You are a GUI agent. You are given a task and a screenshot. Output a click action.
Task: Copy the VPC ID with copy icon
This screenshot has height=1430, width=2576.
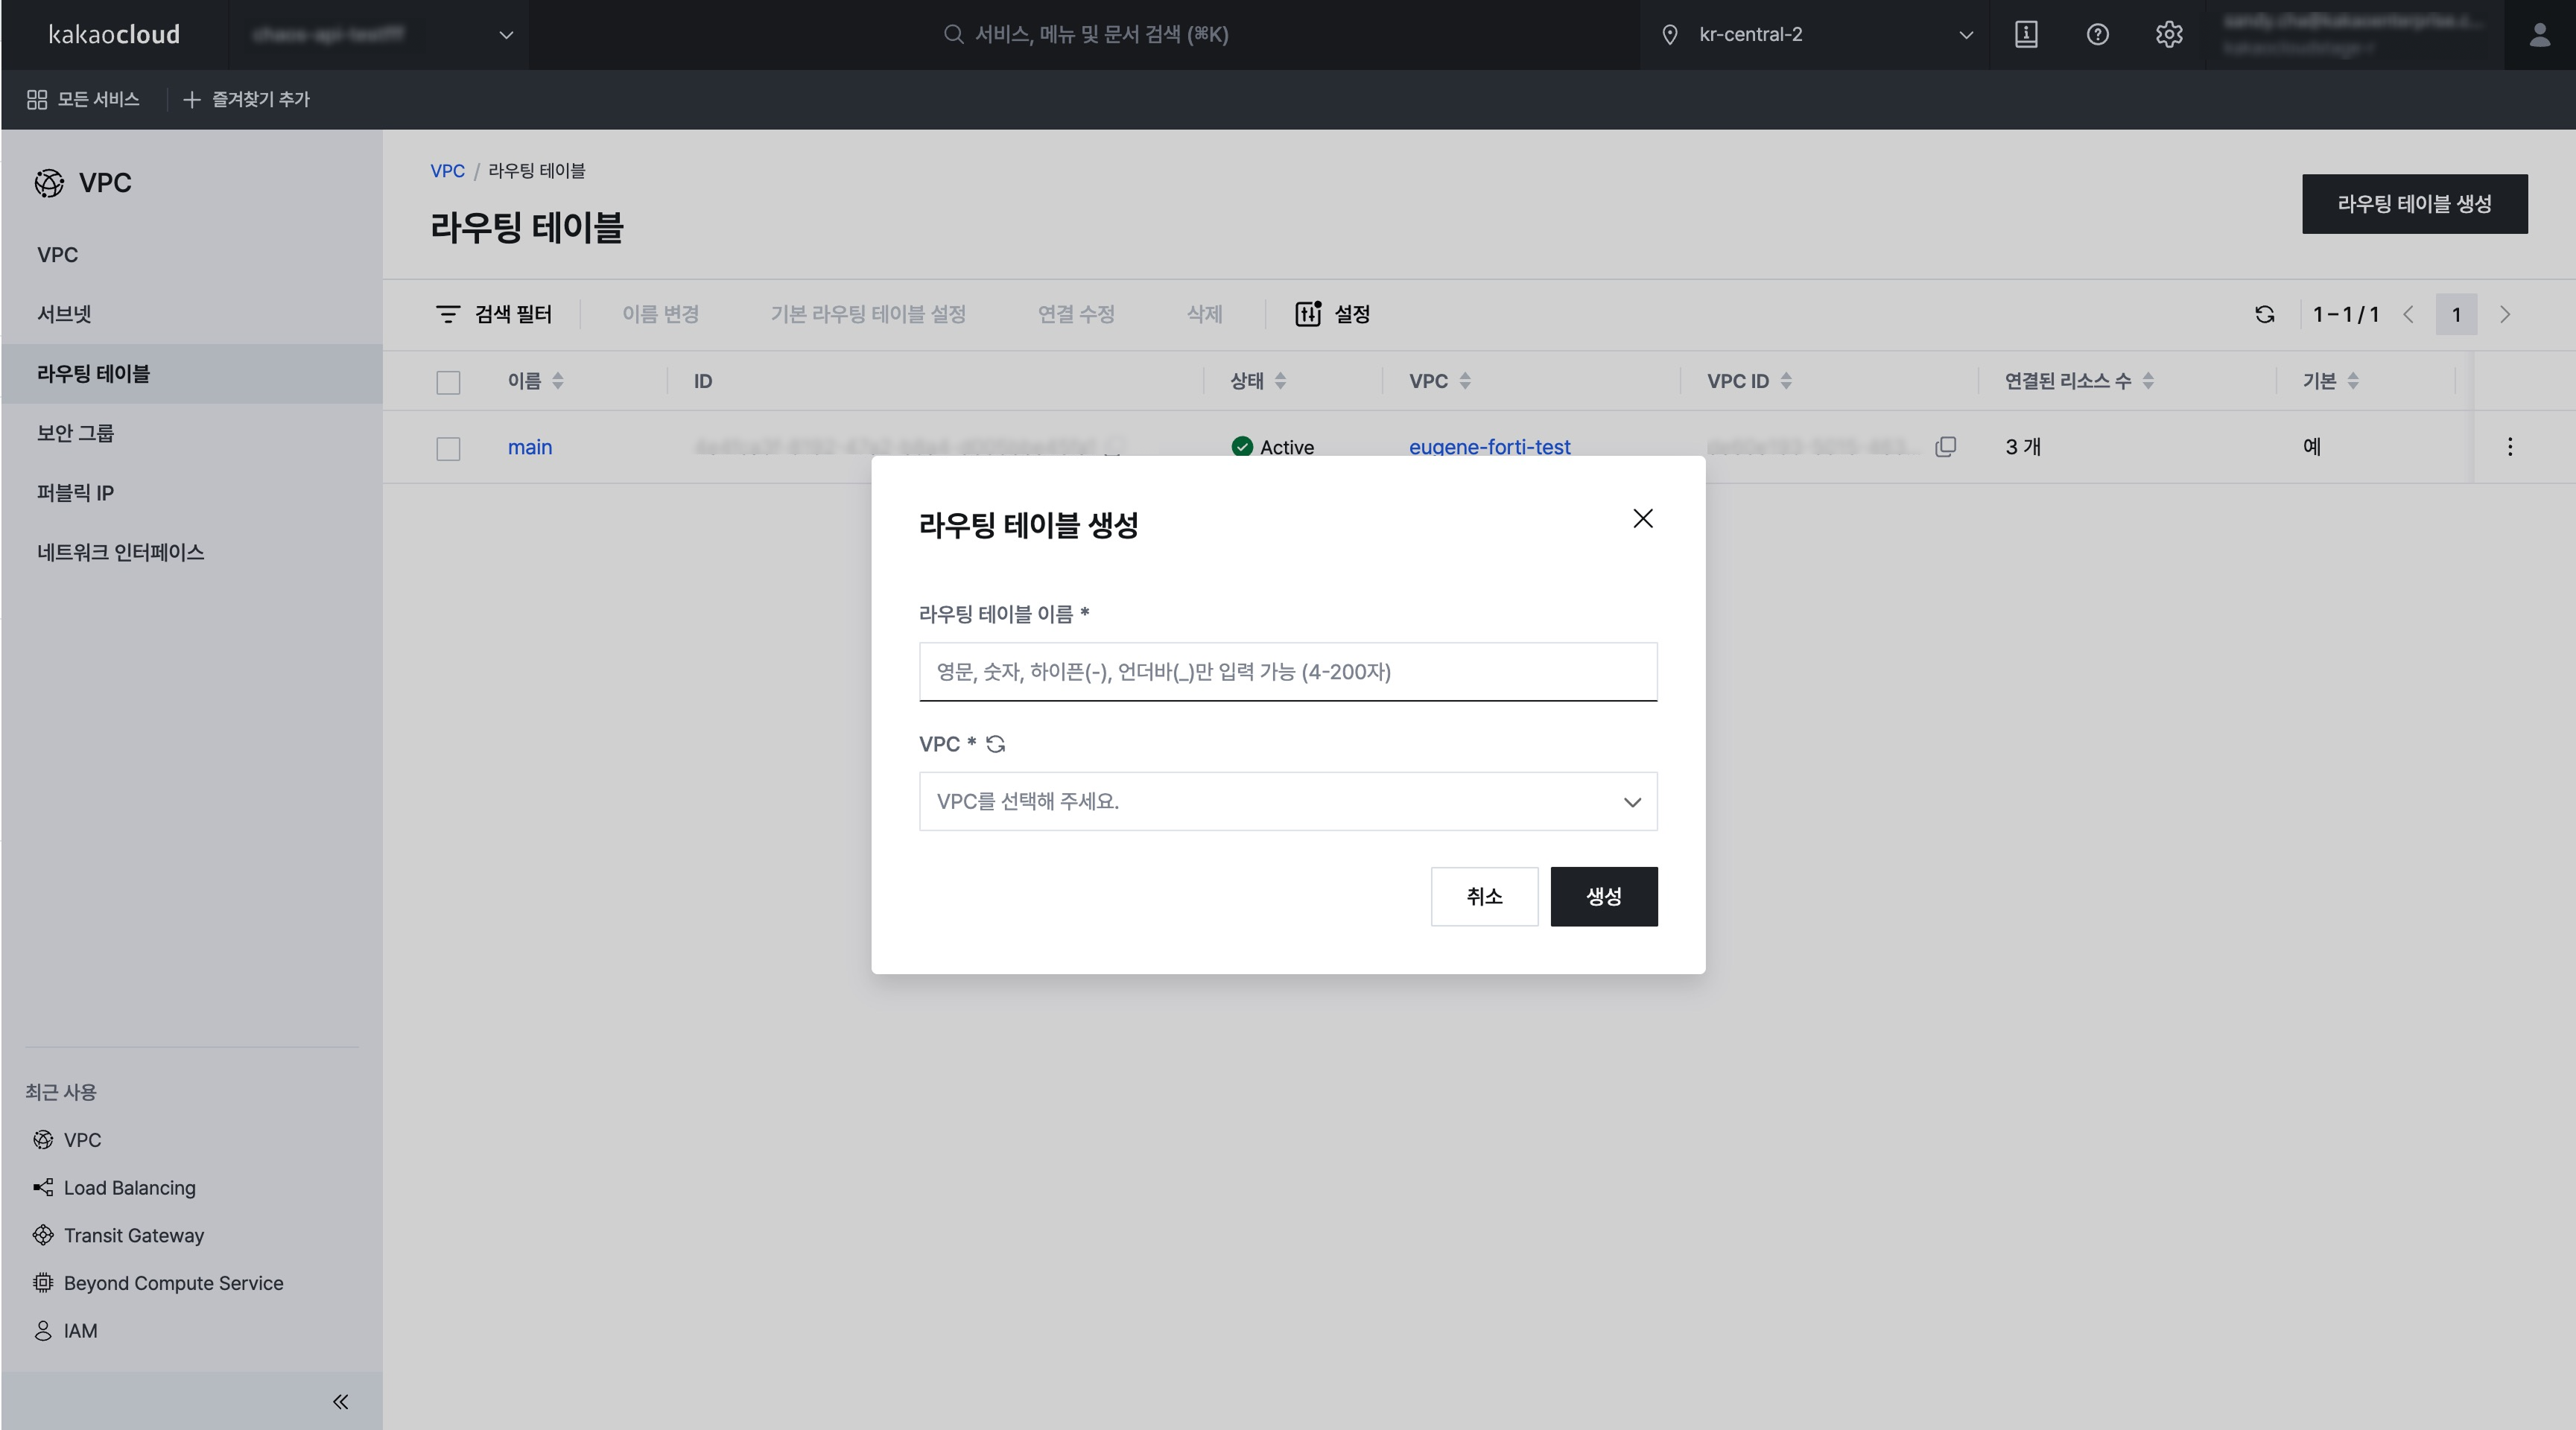tap(1945, 447)
